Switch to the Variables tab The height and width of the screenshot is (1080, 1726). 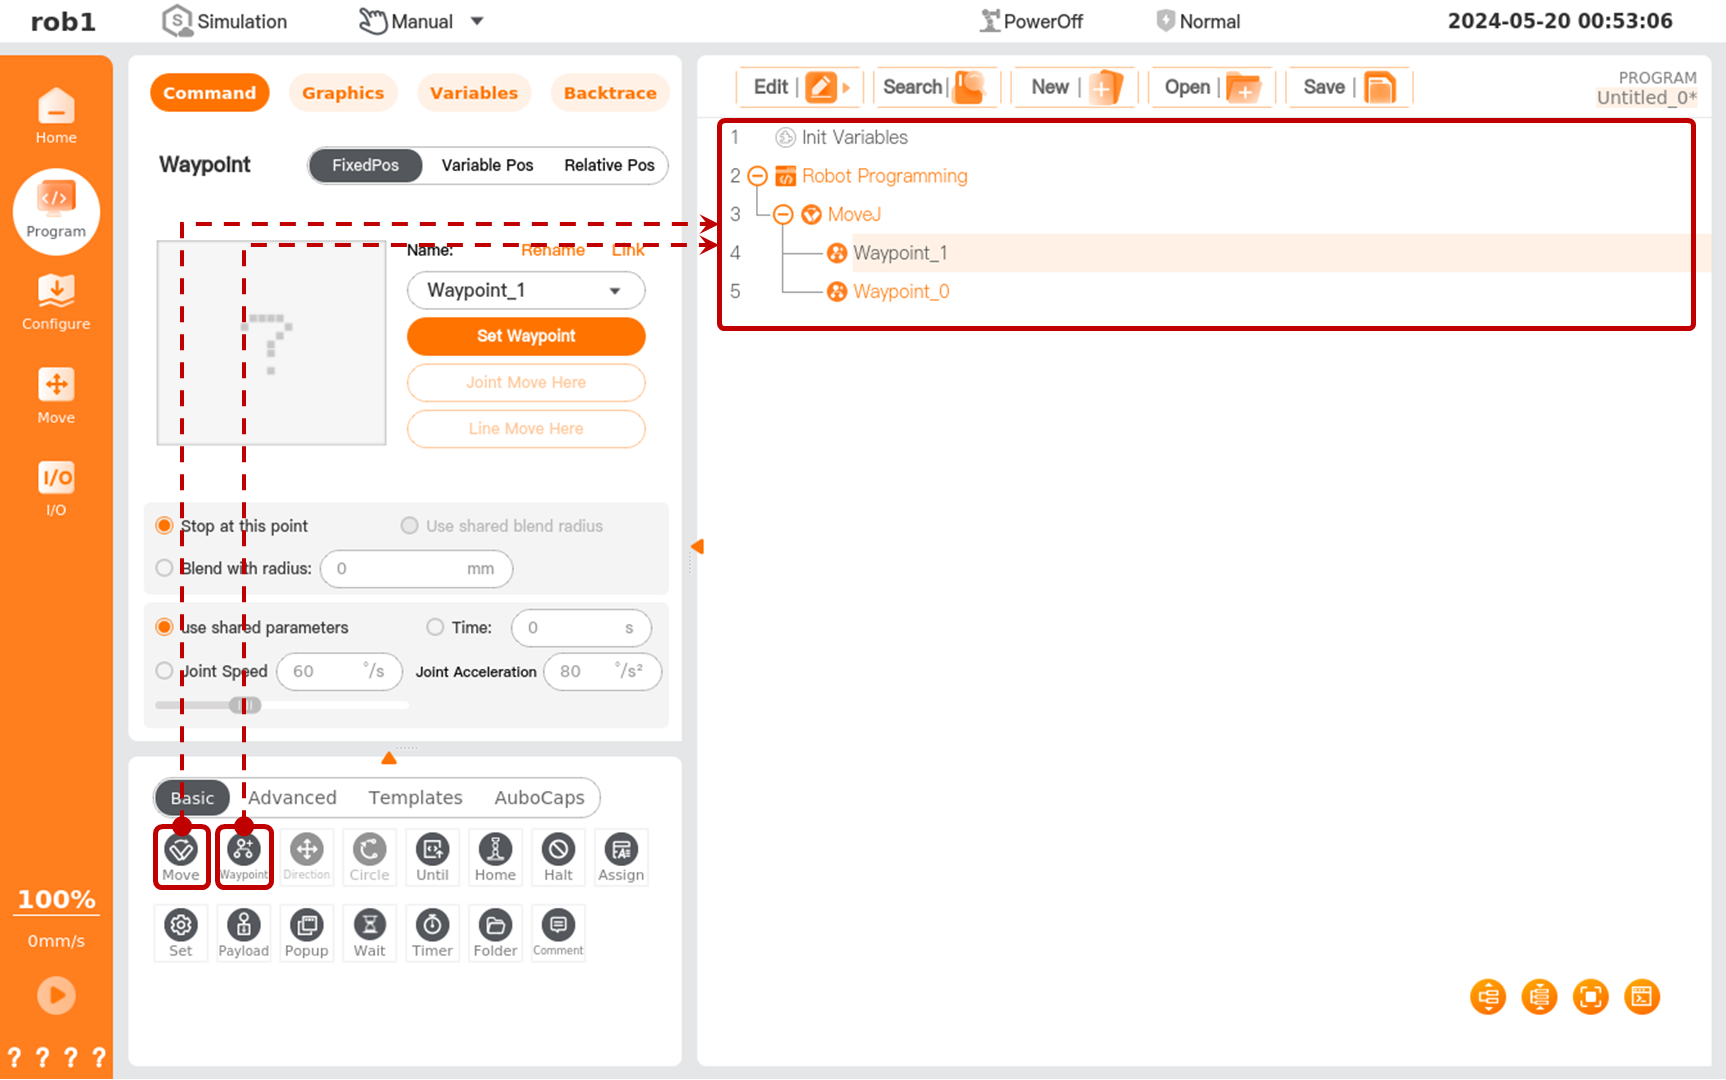[474, 93]
